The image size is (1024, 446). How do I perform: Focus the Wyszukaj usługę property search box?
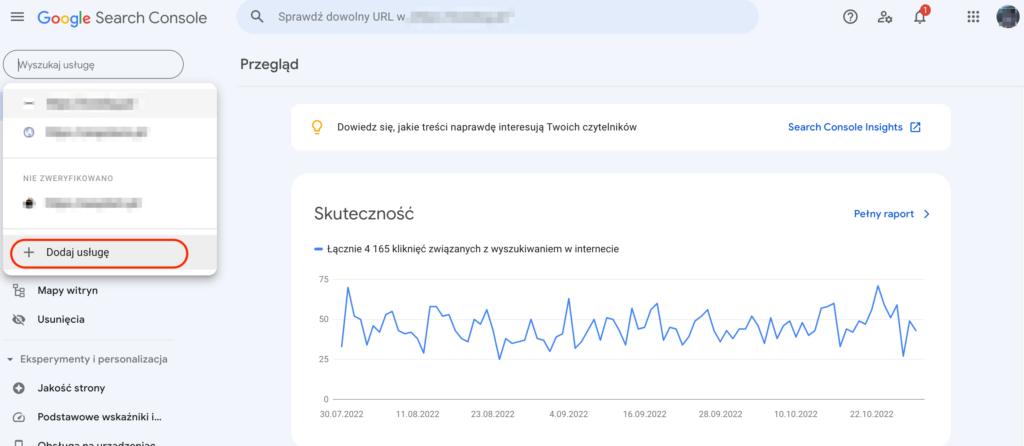(95, 65)
